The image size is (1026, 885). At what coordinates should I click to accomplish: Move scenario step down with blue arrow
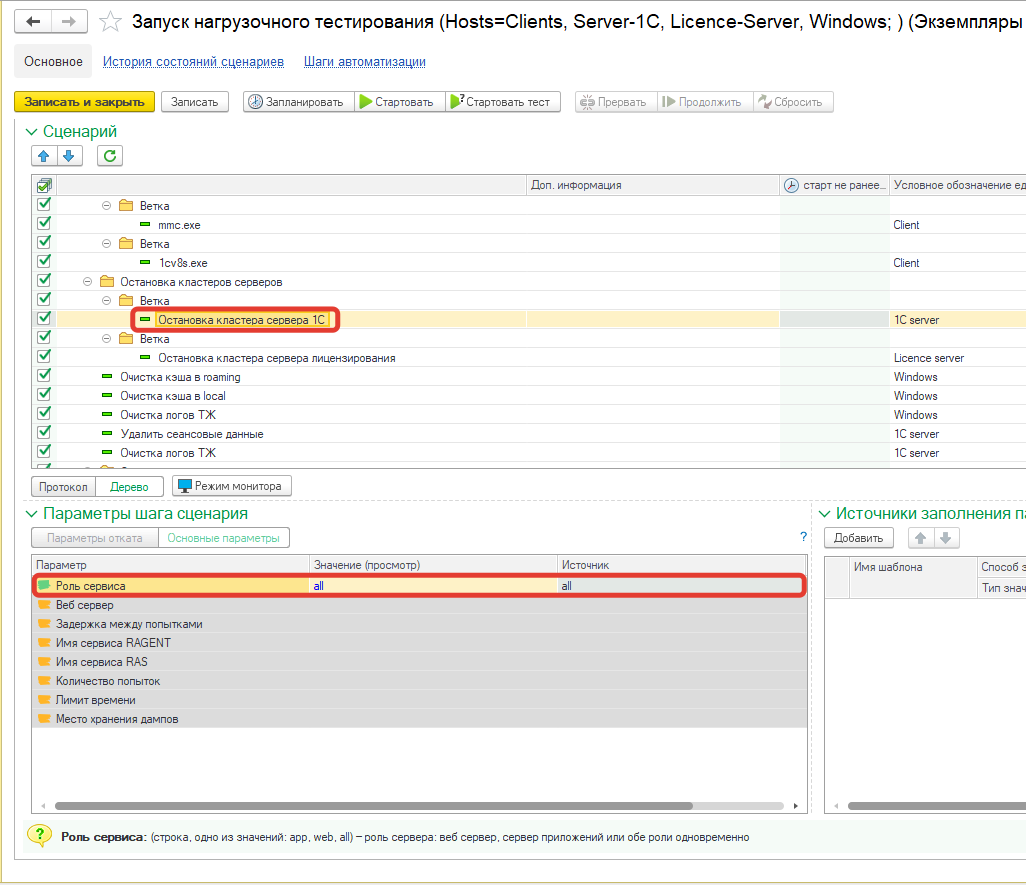pos(68,155)
